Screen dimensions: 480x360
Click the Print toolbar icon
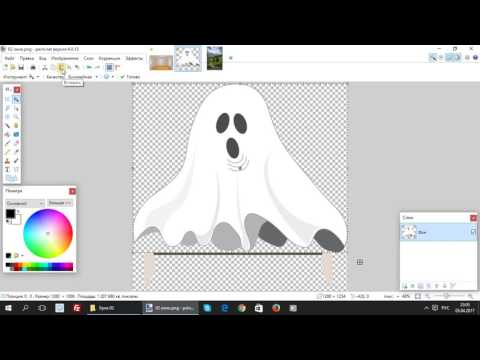[33, 67]
